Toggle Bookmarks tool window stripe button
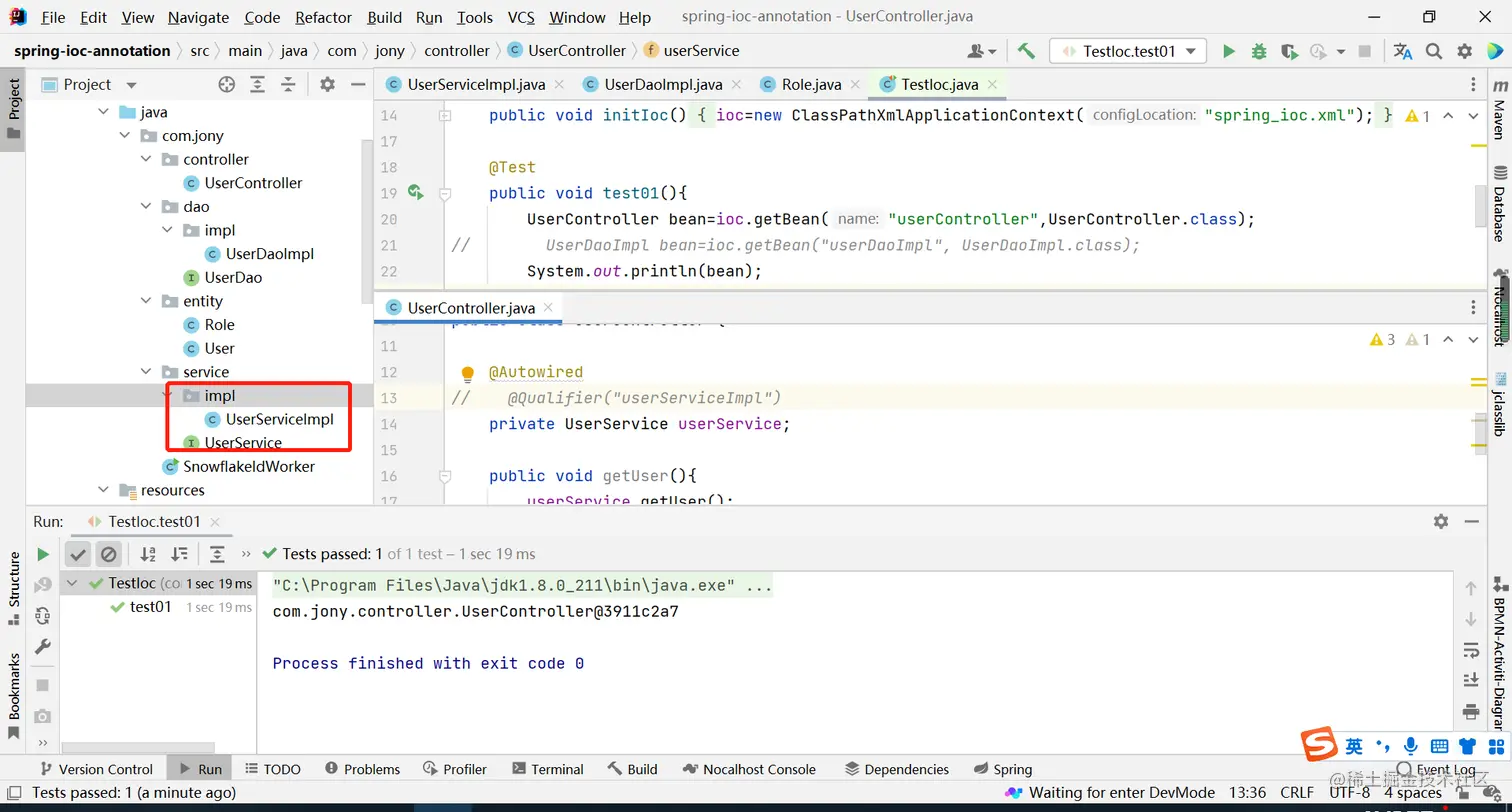This screenshot has height=812, width=1512. 13,695
